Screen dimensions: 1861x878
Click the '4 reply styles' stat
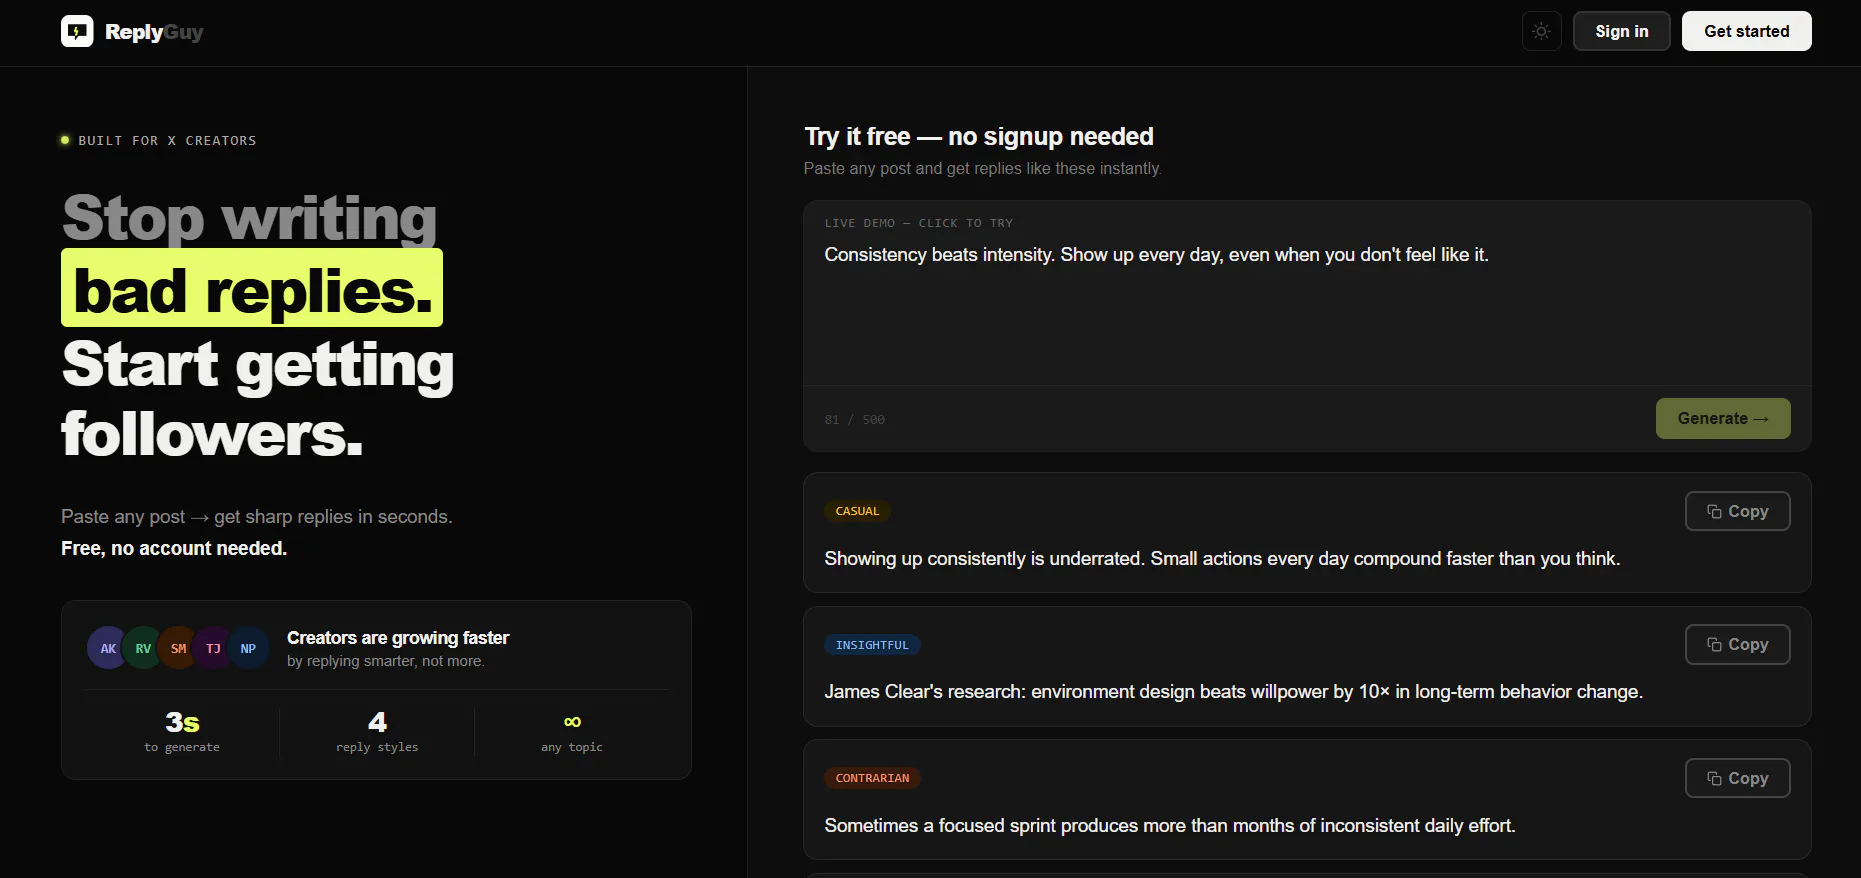(377, 732)
